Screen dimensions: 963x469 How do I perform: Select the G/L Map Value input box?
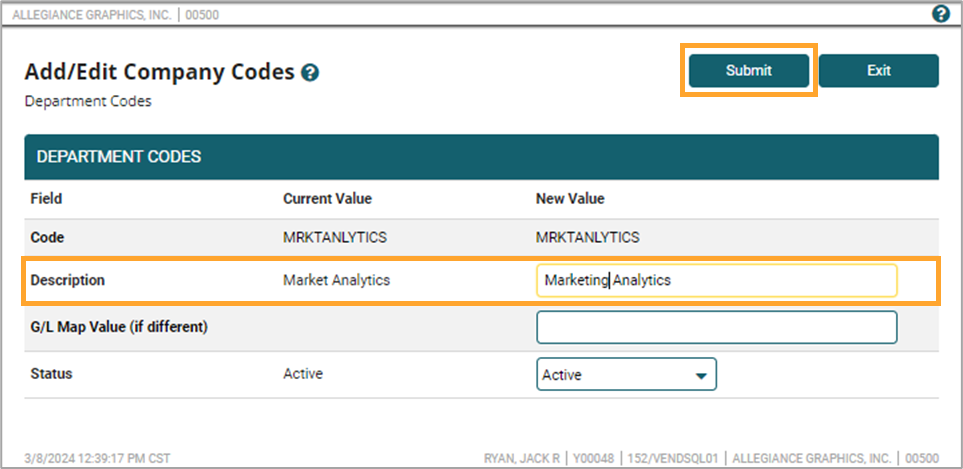[x=716, y=327]
